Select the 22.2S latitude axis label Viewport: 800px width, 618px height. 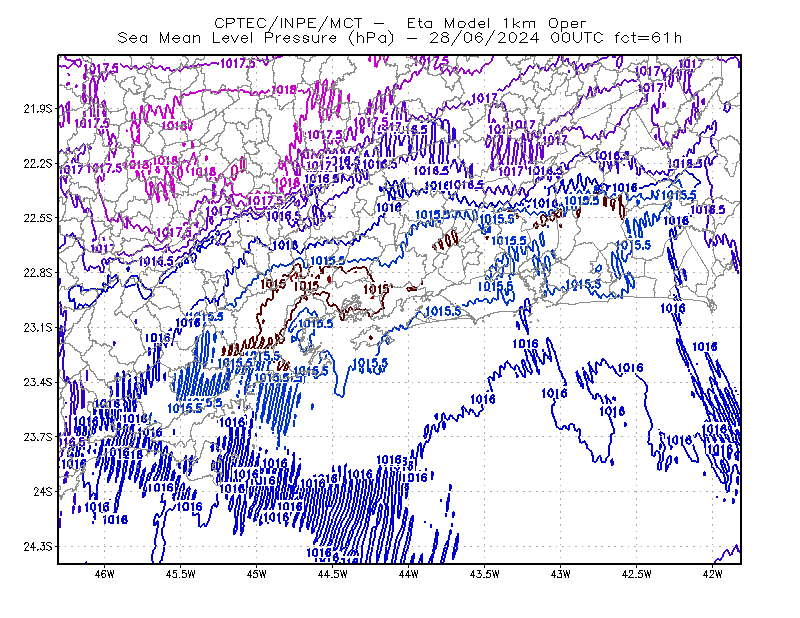(x=37, y=163)
